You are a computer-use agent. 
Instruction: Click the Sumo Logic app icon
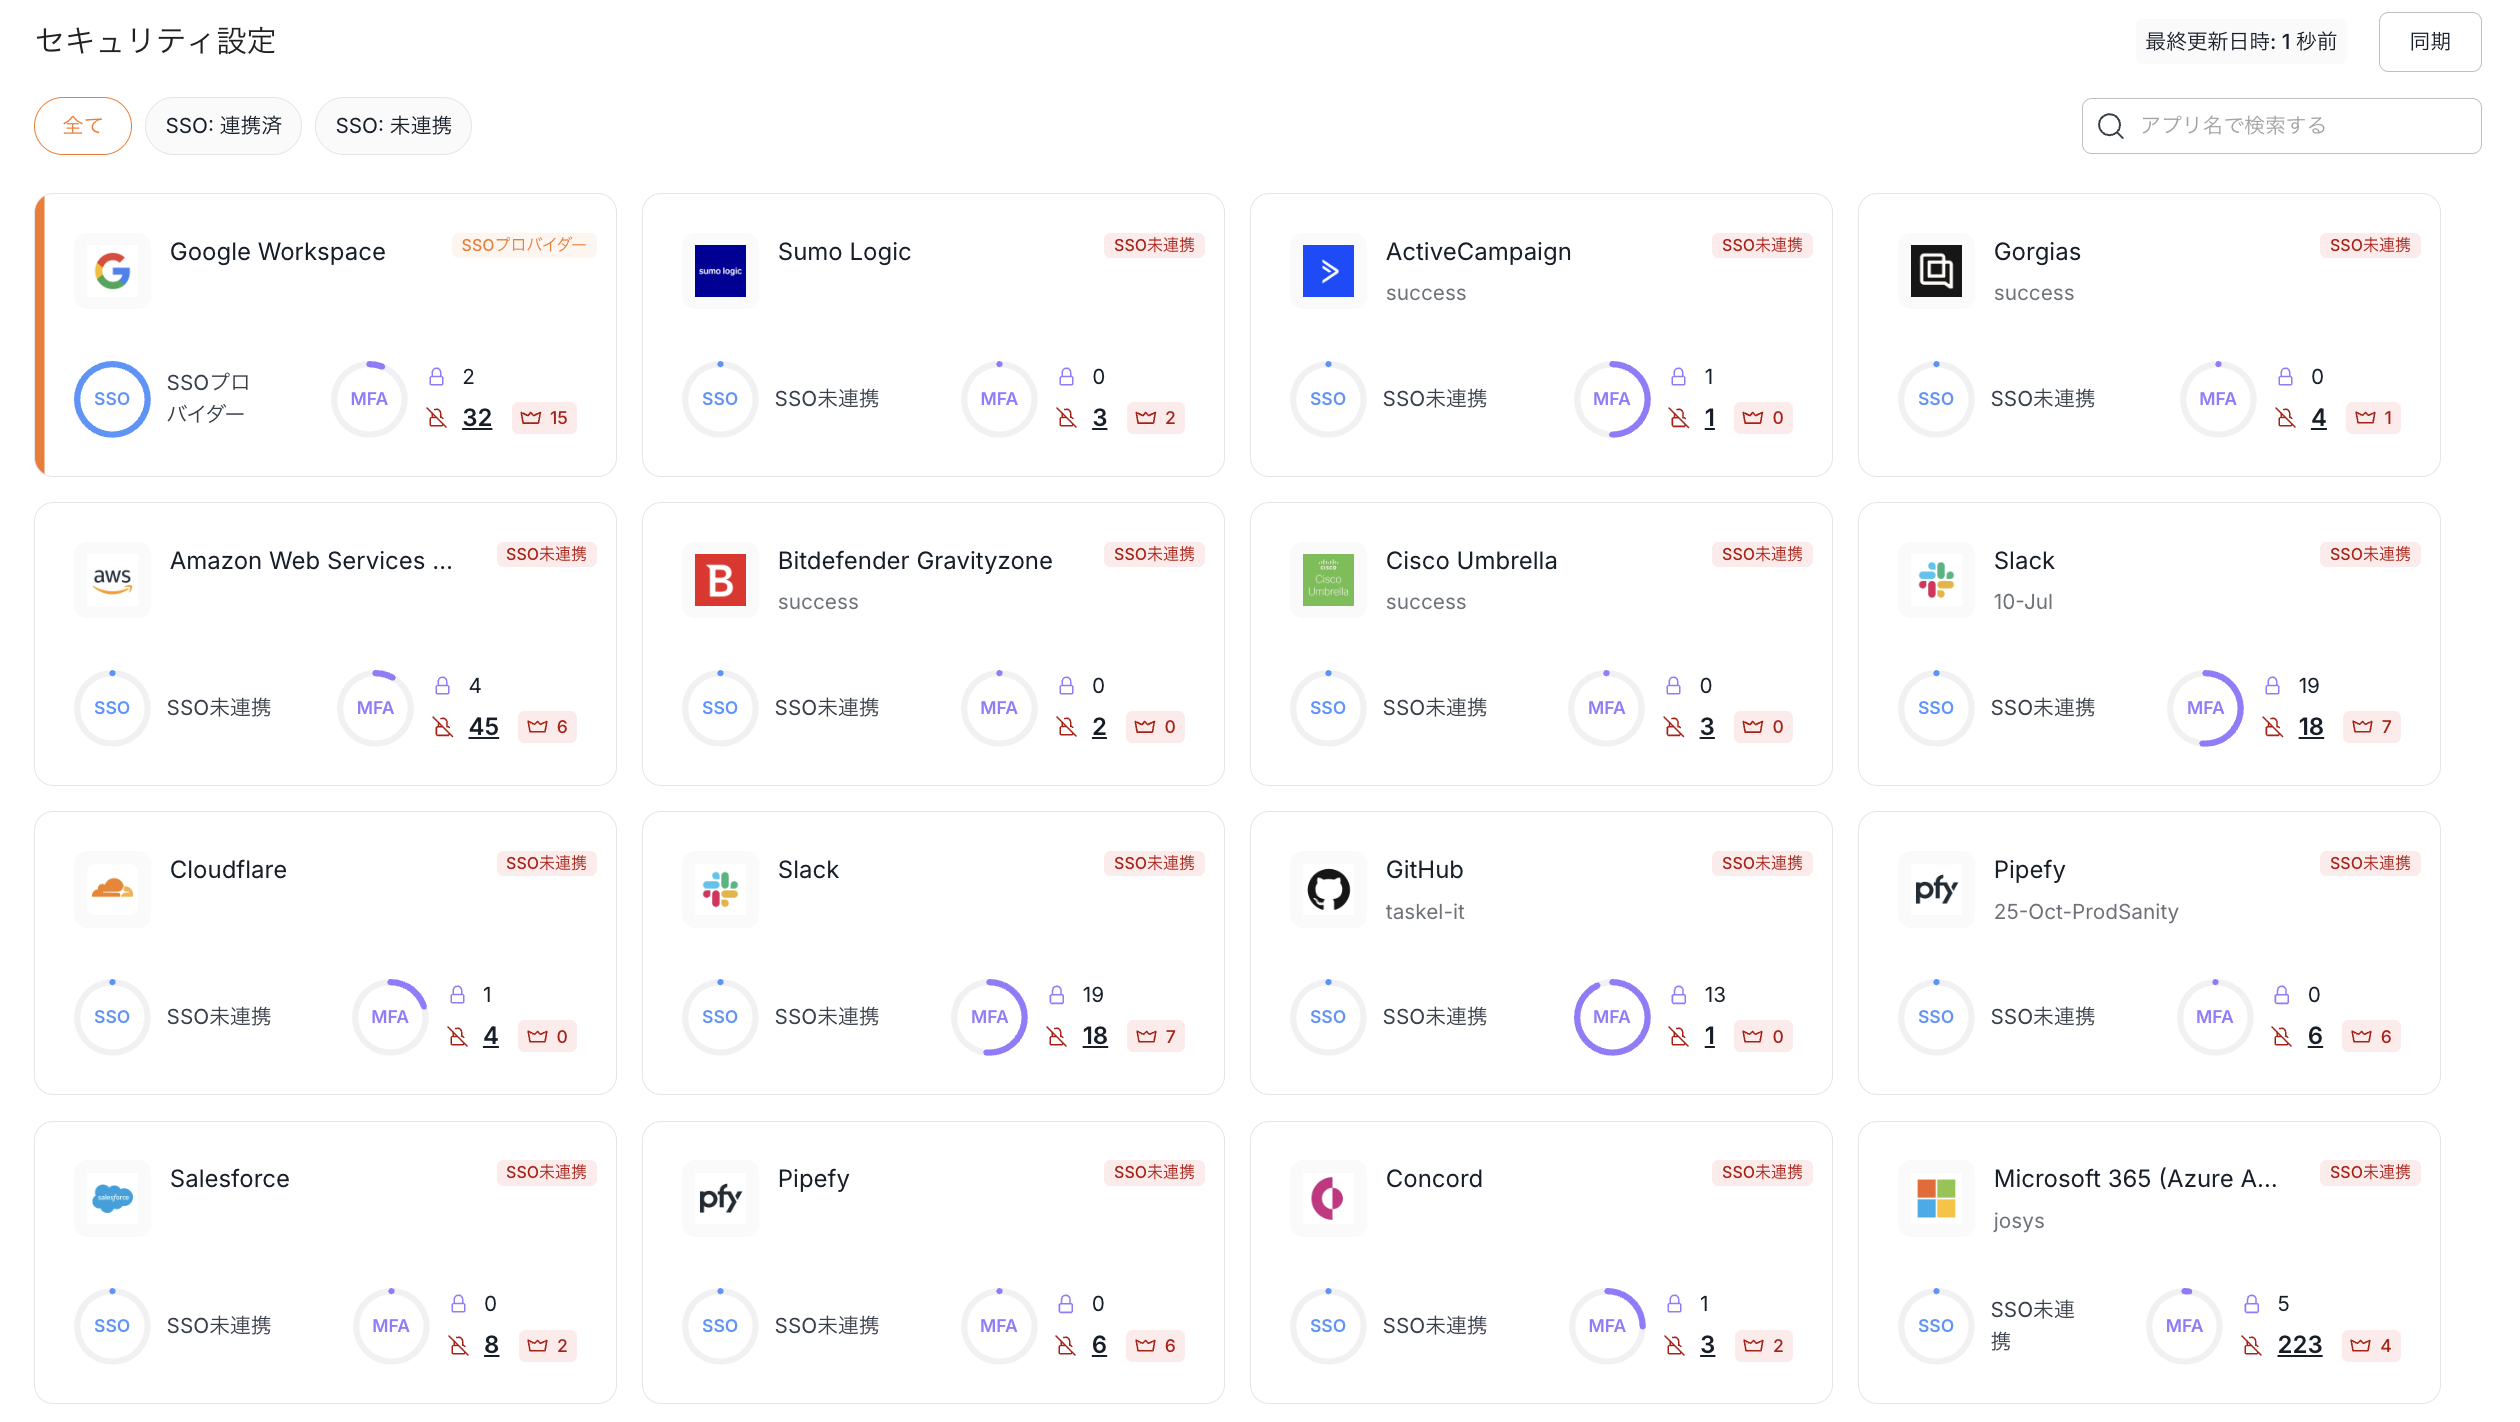[720, 271]
